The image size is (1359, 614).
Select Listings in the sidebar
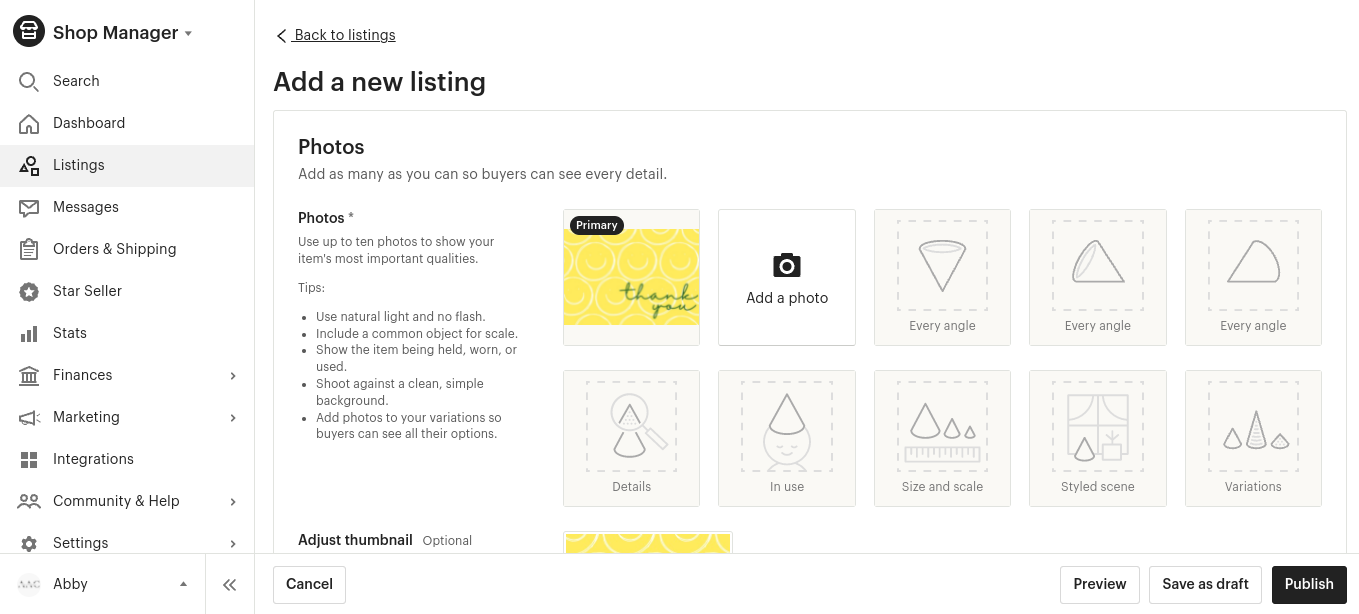[127, 165]
